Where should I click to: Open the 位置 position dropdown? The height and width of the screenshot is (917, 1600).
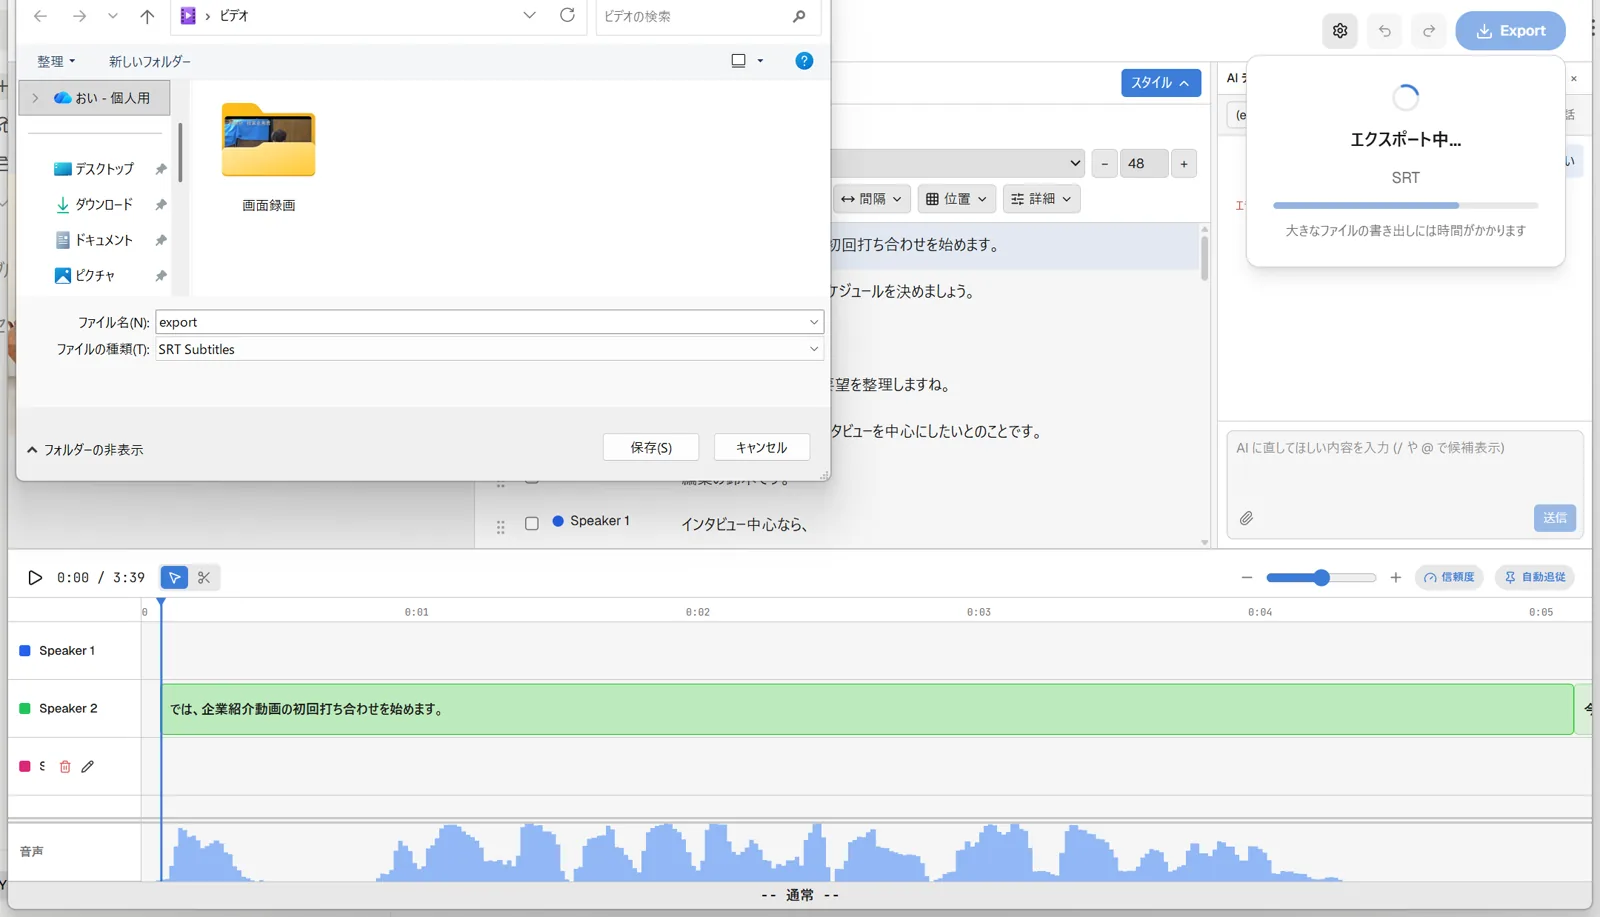click(x=957, y=199)
